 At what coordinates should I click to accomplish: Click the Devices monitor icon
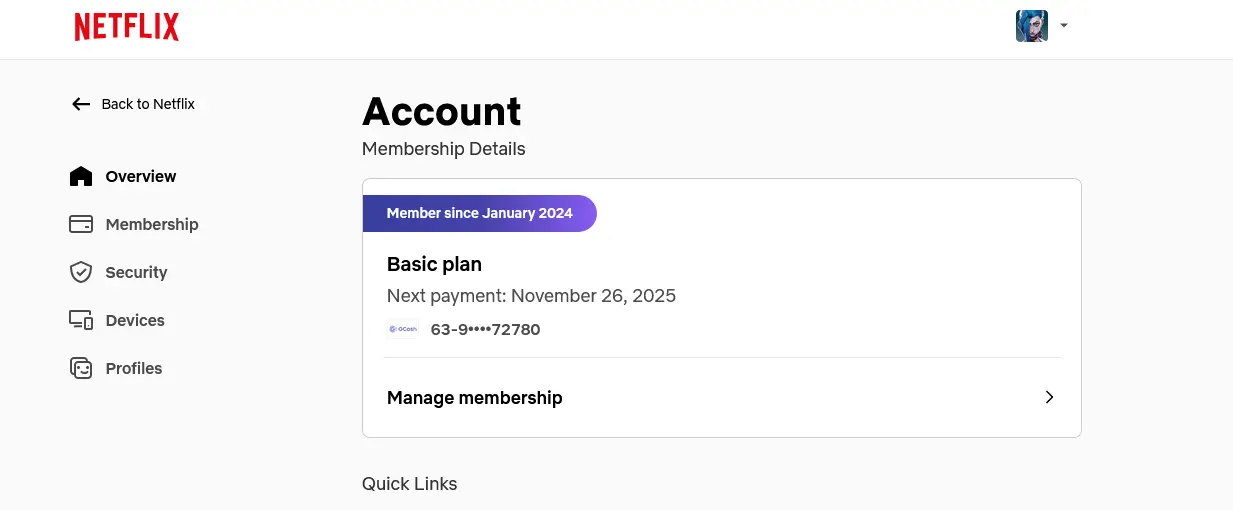(81, 320)
